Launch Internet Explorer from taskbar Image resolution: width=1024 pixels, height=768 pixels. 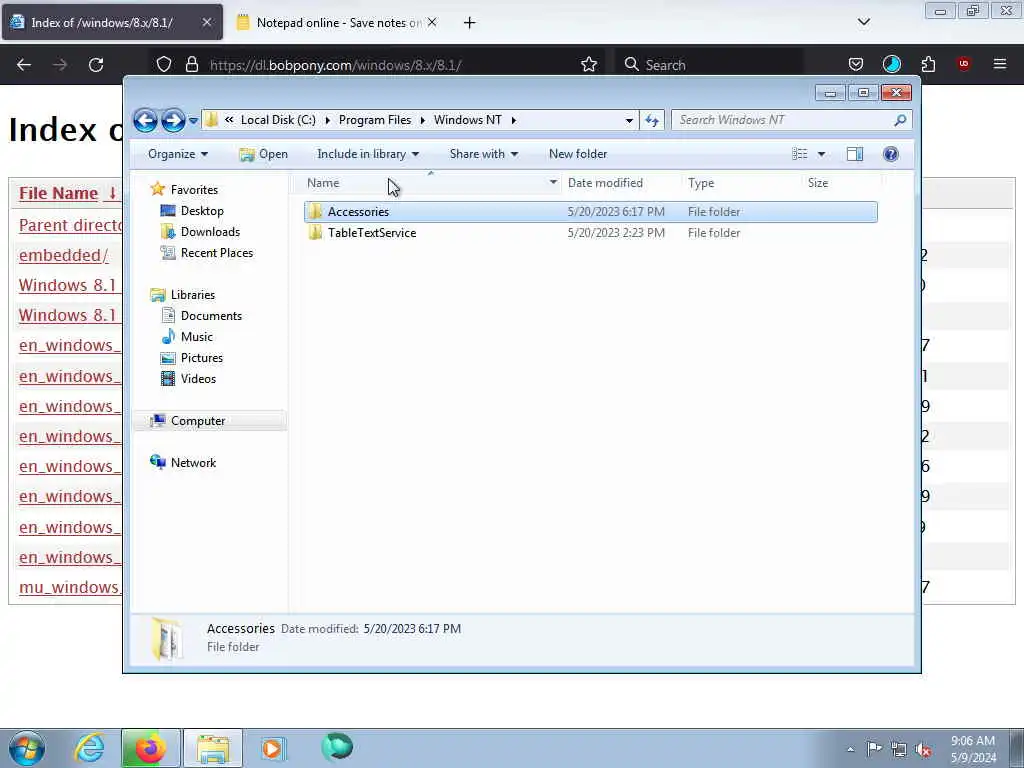[89, 748]
